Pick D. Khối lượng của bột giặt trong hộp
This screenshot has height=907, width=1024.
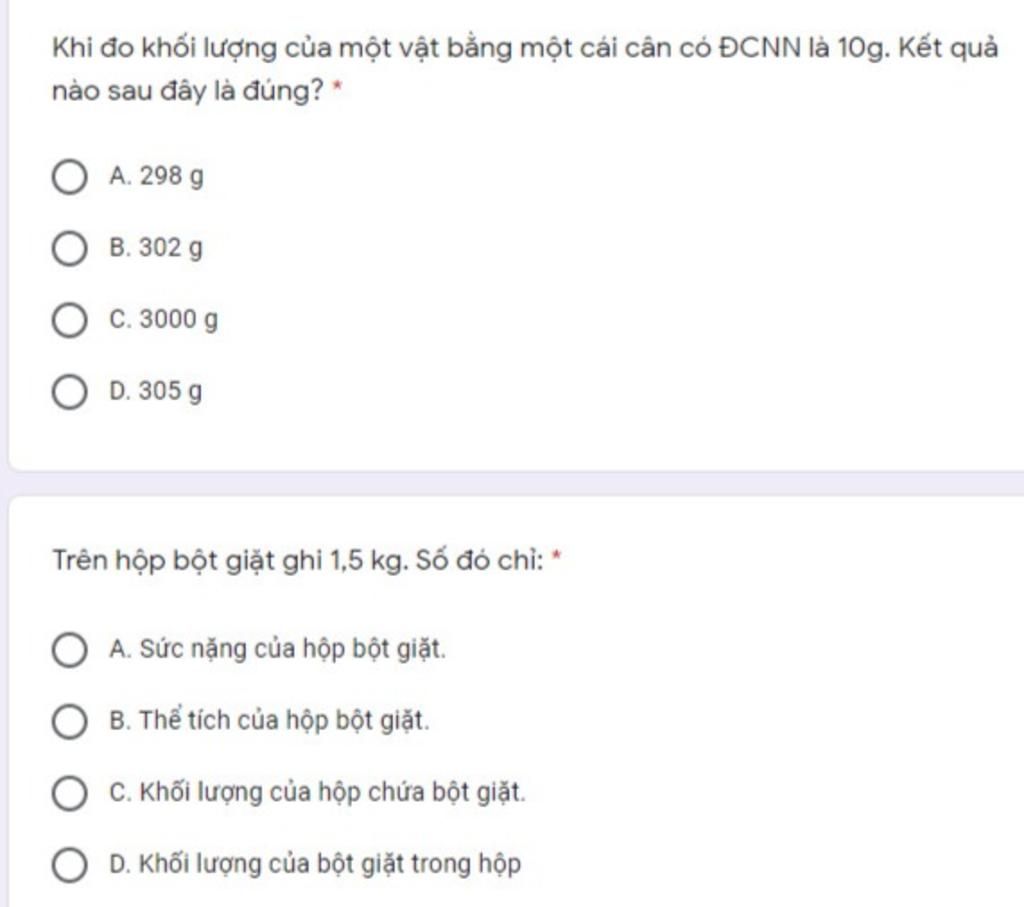69,865
